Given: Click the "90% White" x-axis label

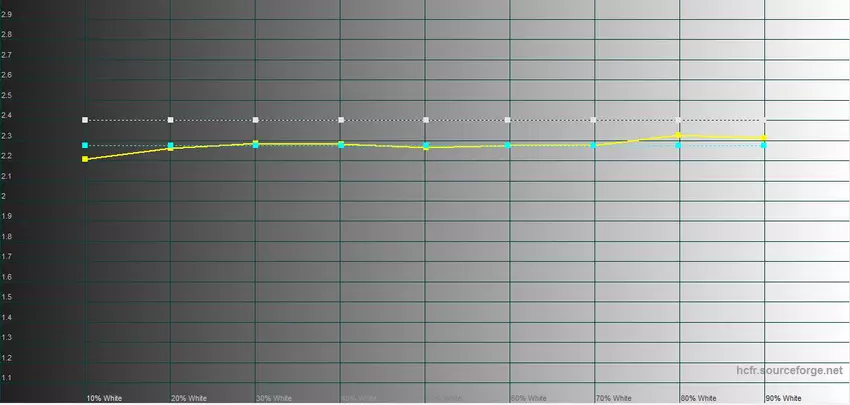Looking at the screenshot, I should [x=782, y=398].
